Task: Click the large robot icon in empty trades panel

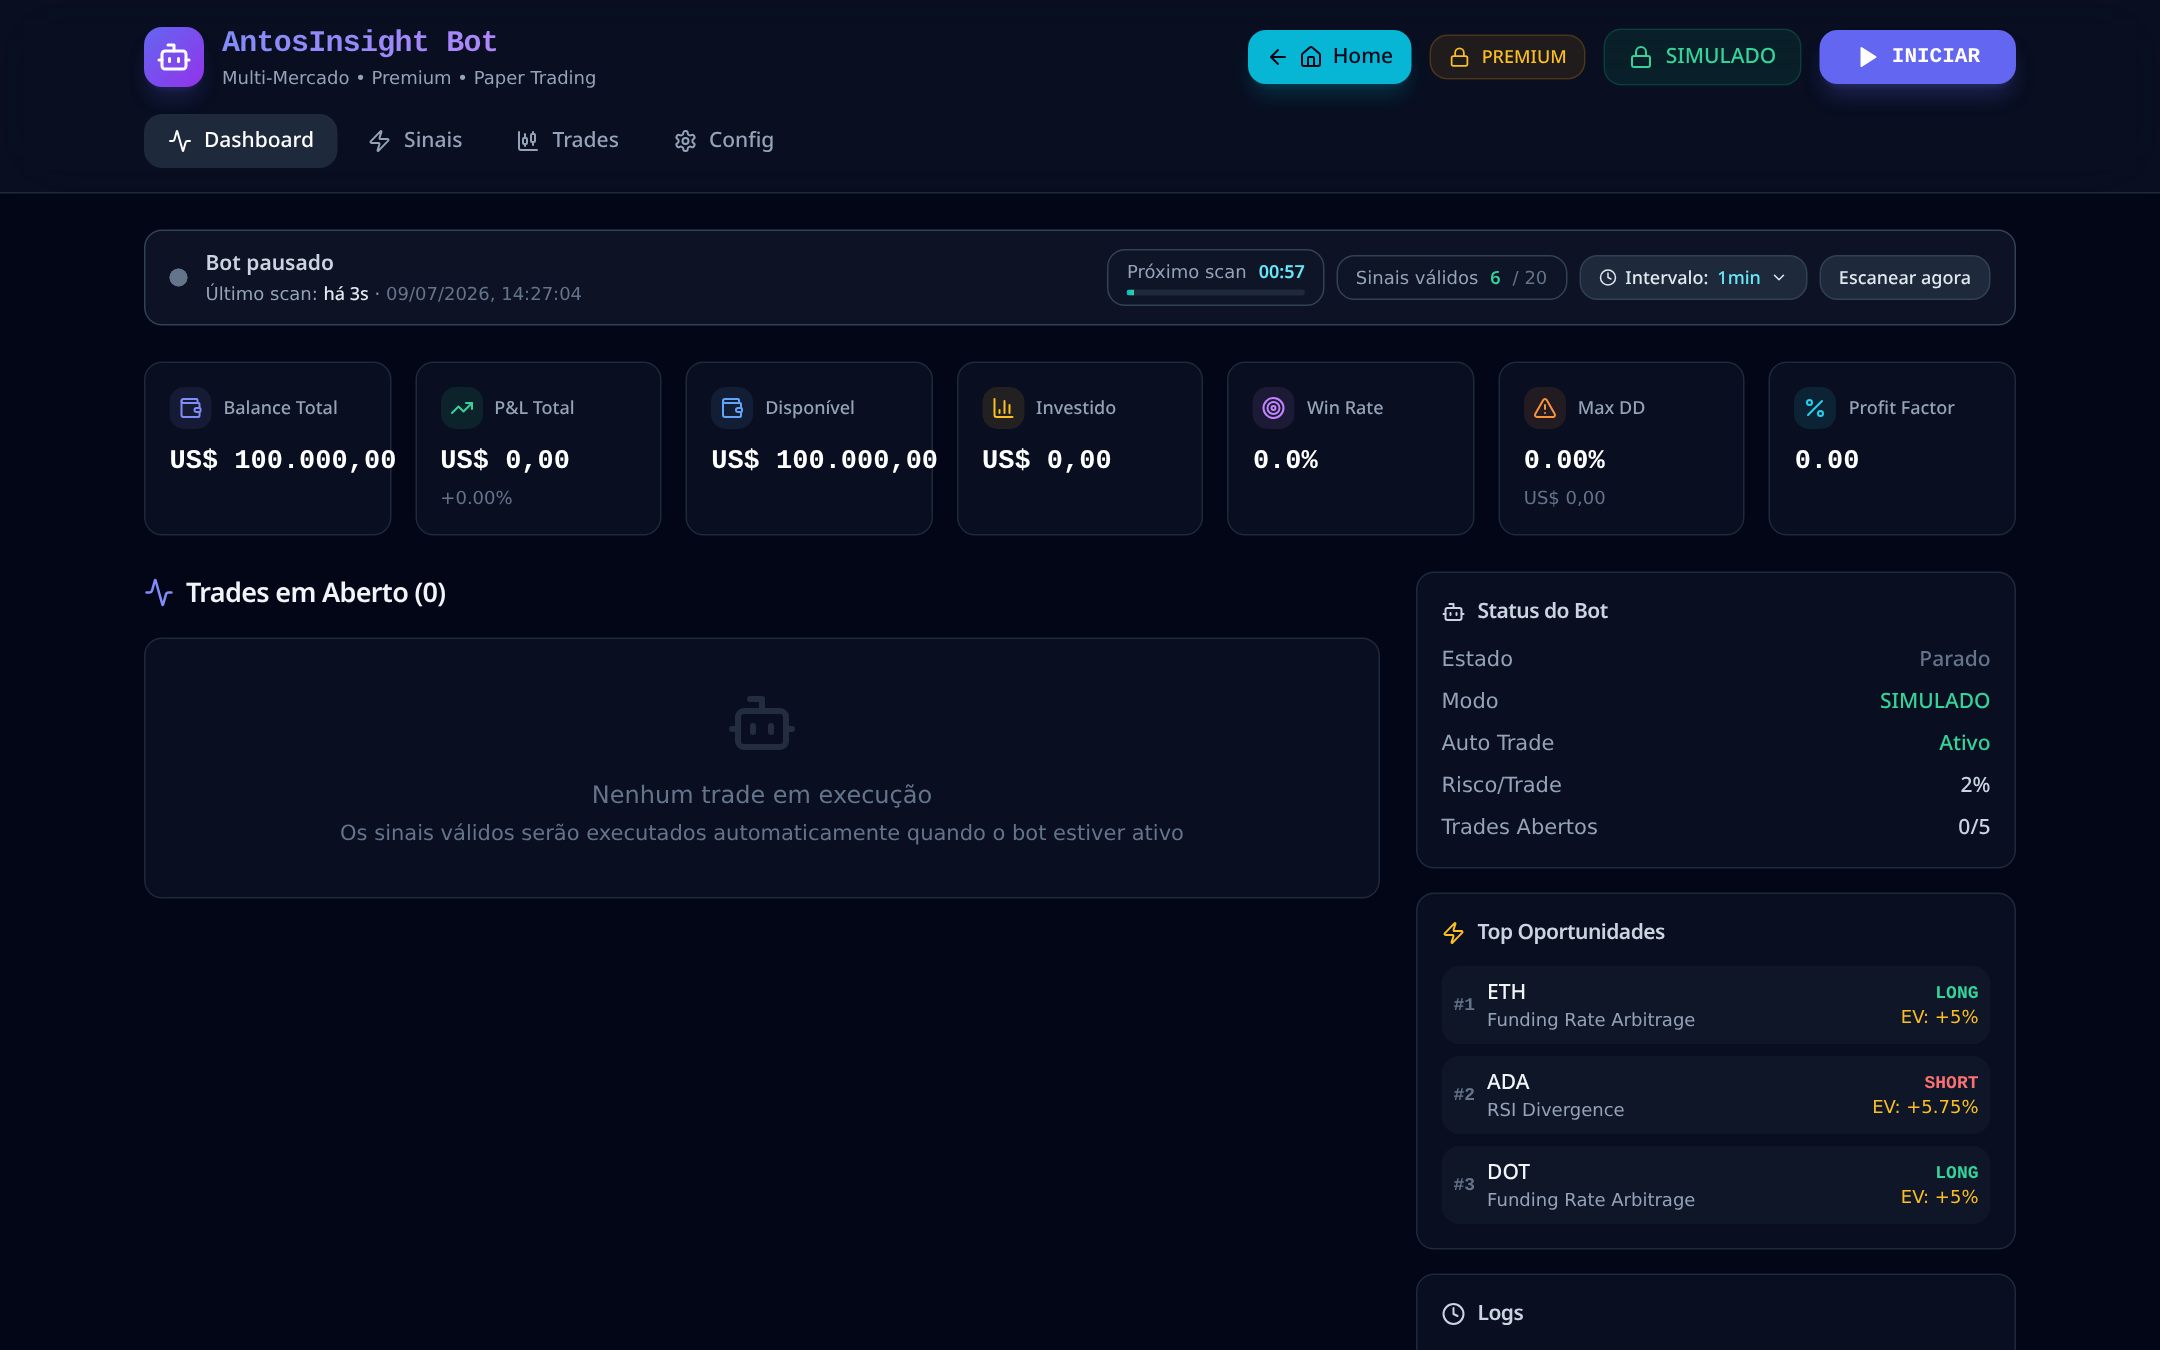Action: tap(762, 723)
